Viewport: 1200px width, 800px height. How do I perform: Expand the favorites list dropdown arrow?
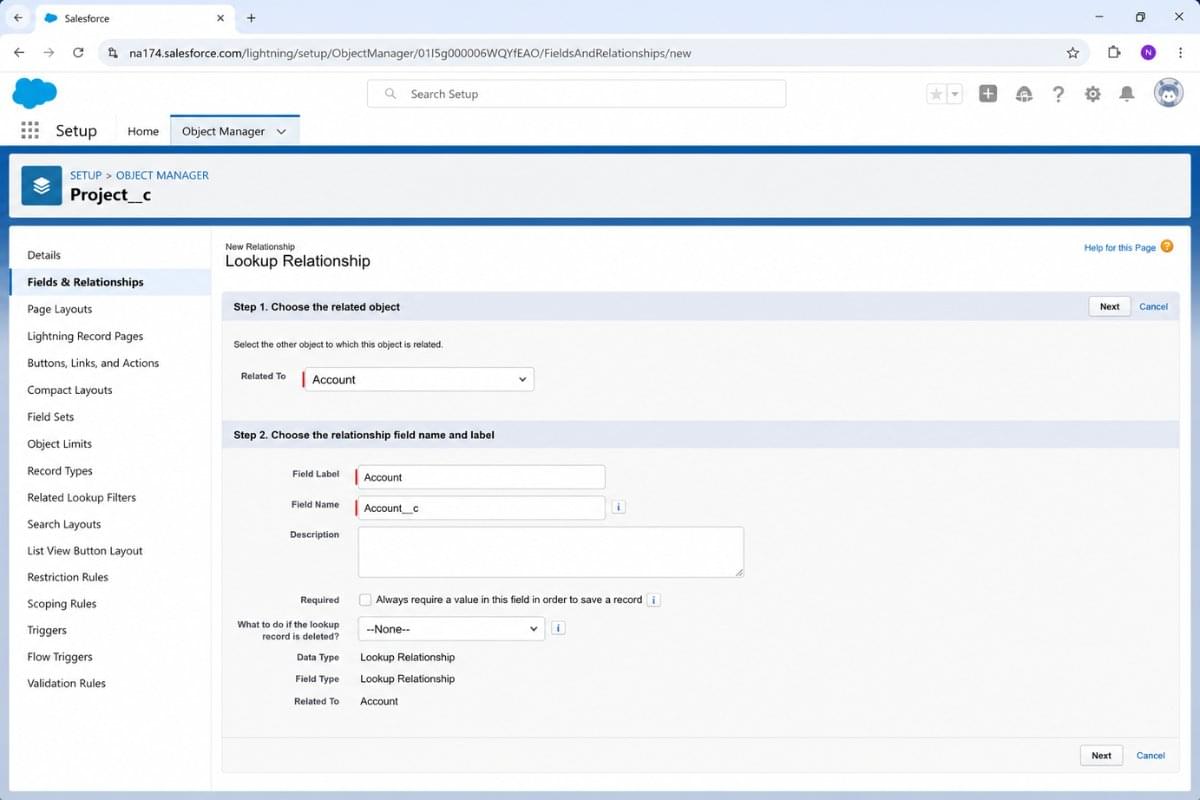coord(954,94)
